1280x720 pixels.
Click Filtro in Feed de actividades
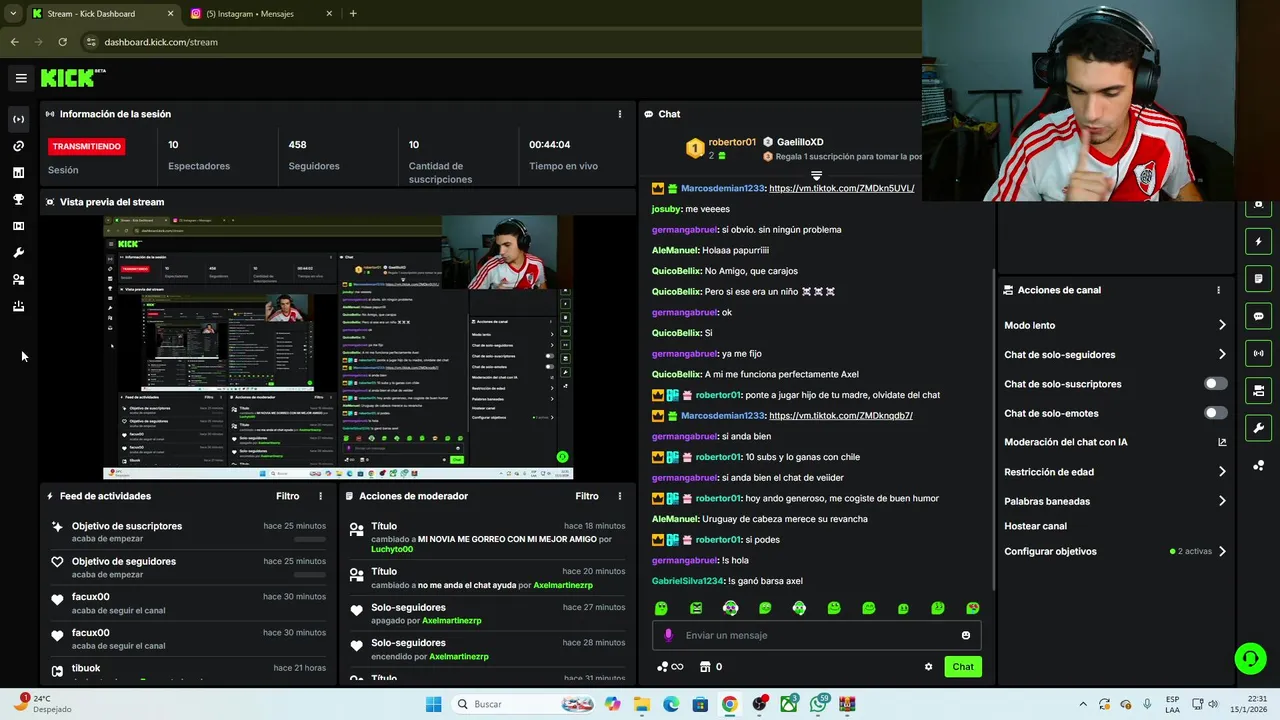(288, 496)
